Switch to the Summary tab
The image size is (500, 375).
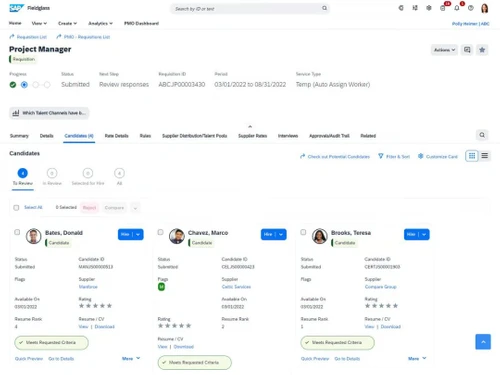coord(19,136)
